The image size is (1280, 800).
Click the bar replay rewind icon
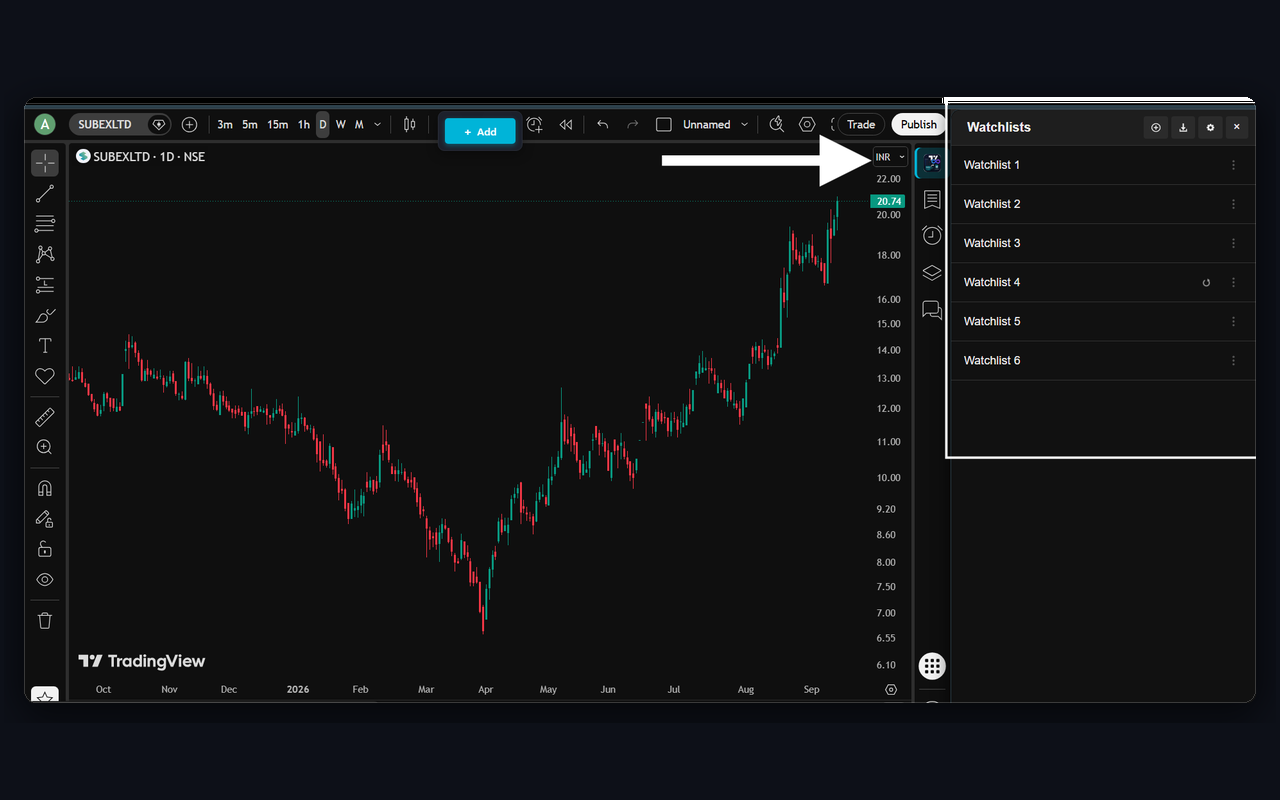coord(566,125)
